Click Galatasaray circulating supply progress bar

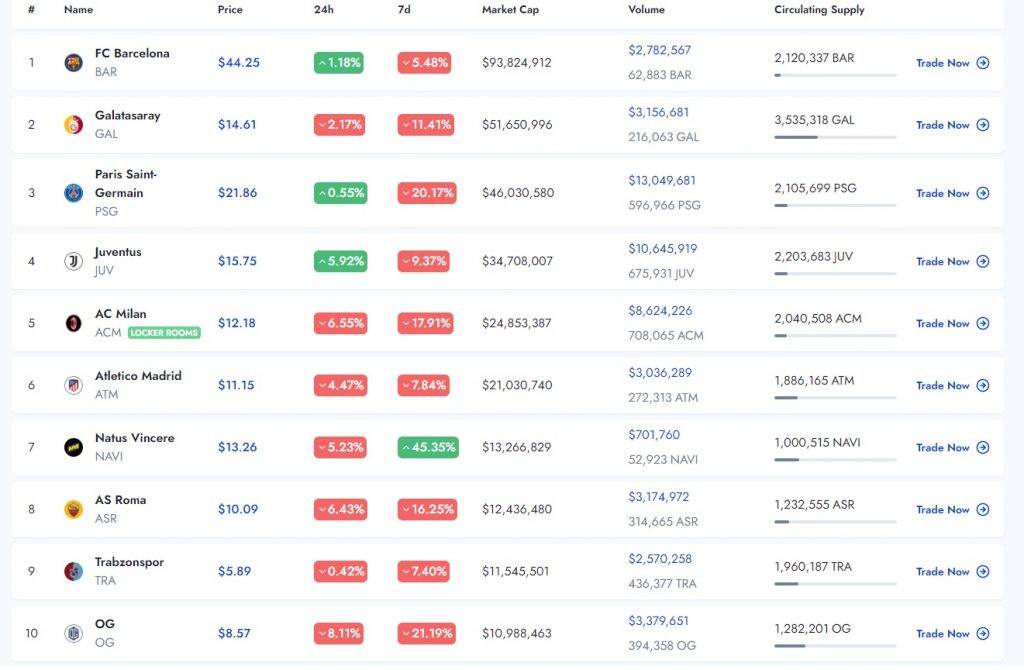pyautogui.click(x=835, y=137)
